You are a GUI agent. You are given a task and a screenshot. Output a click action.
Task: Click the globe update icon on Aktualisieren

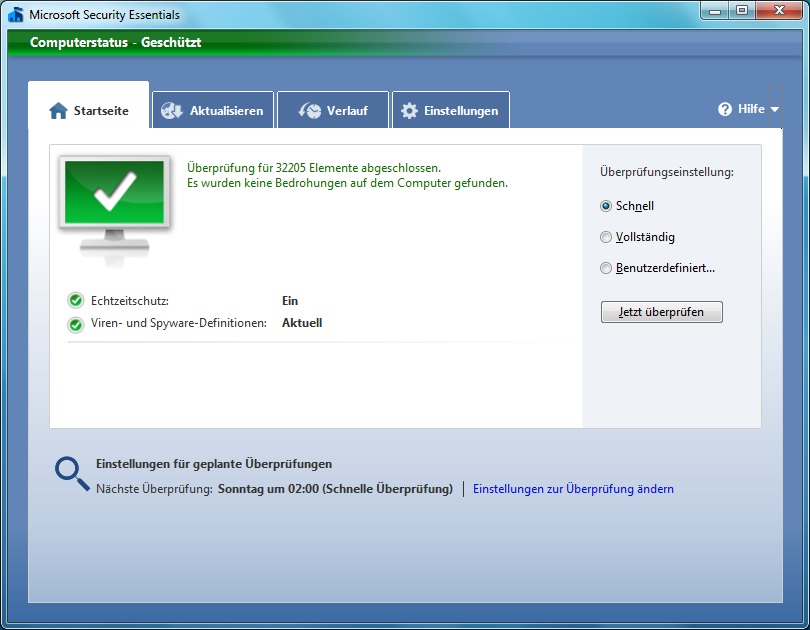coord(172,111)
